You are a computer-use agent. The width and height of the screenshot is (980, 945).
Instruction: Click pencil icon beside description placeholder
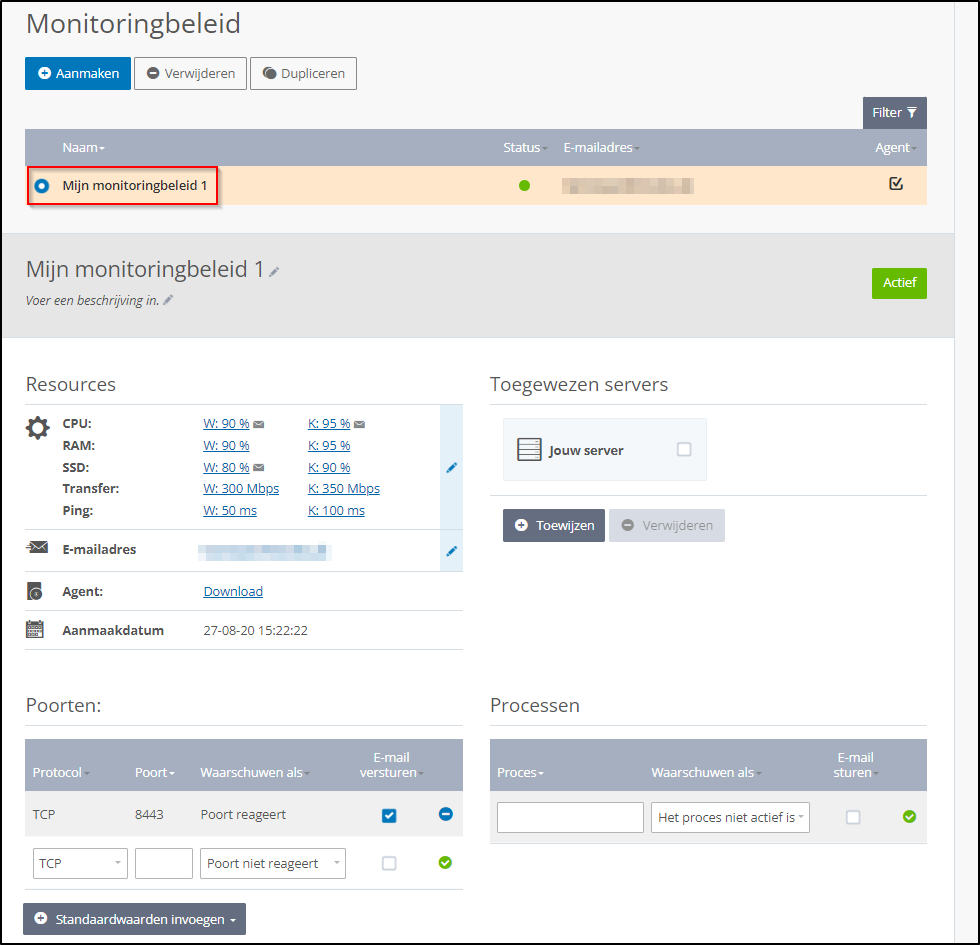[168, 300]
